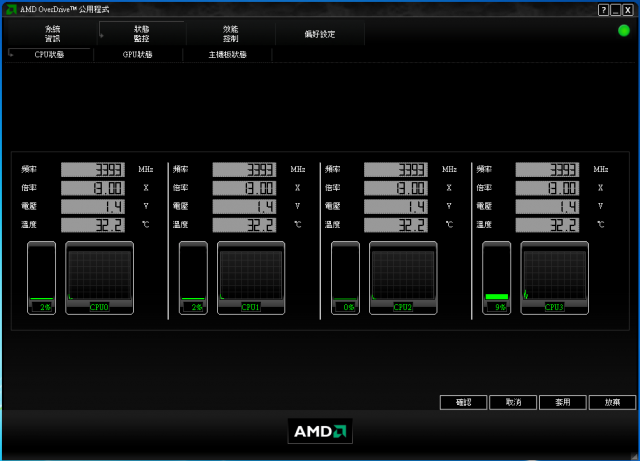Open help with the question mark button
The image size is (640, 461).
[x=603, y=10]
